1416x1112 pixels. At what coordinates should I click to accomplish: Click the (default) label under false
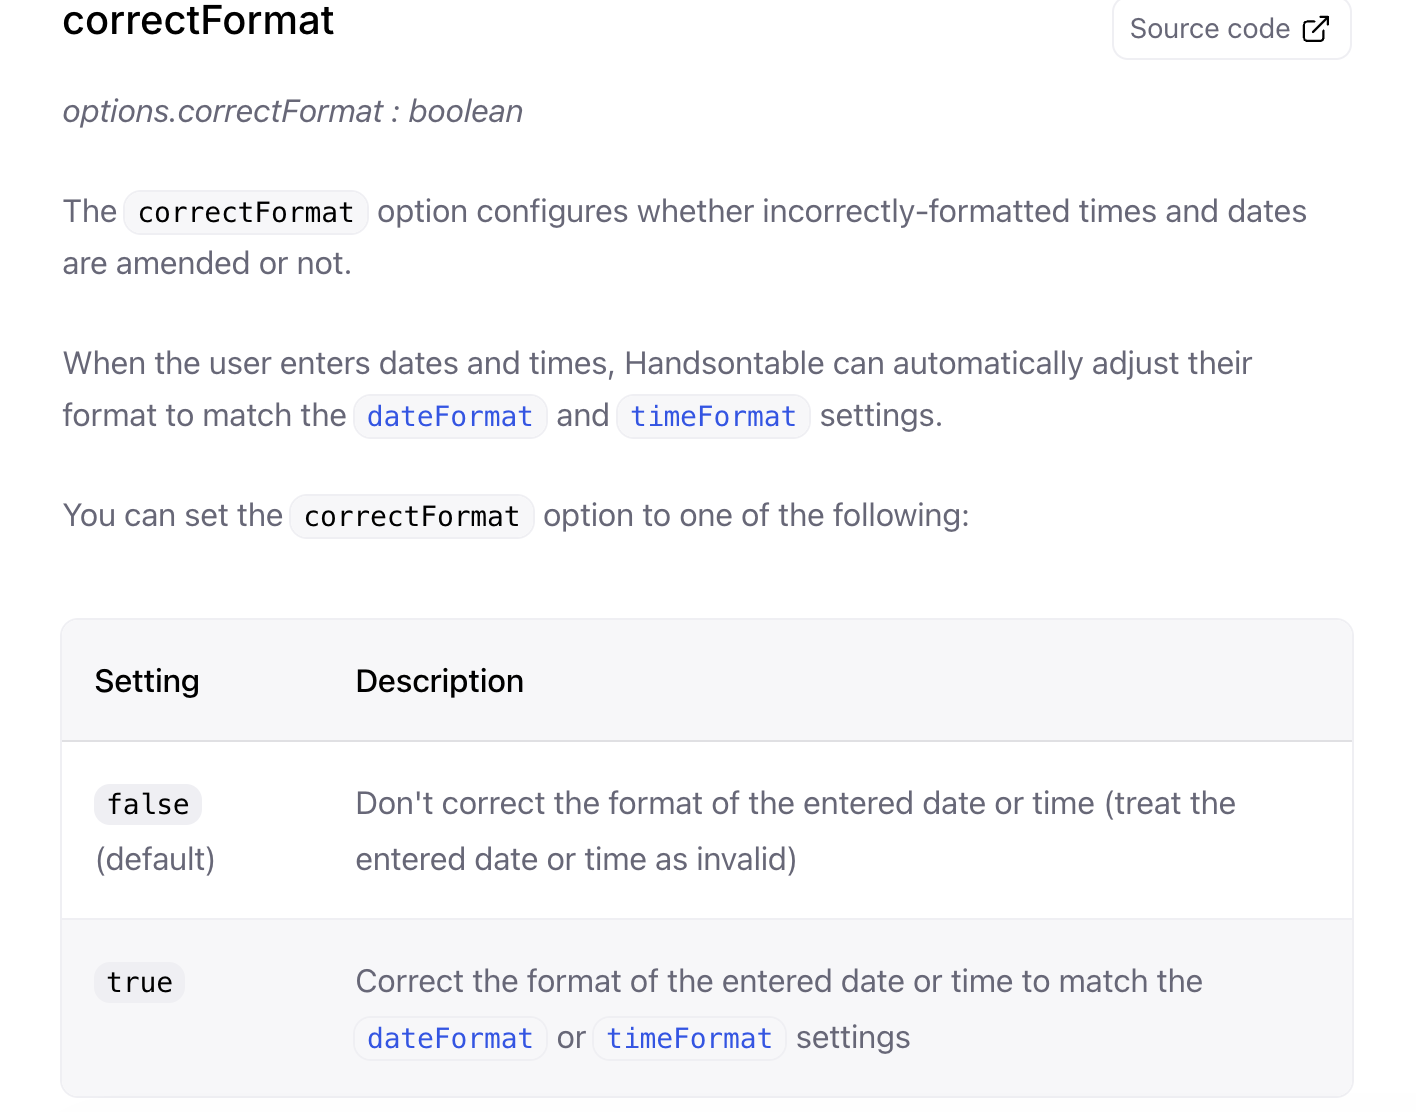[155, 859]
